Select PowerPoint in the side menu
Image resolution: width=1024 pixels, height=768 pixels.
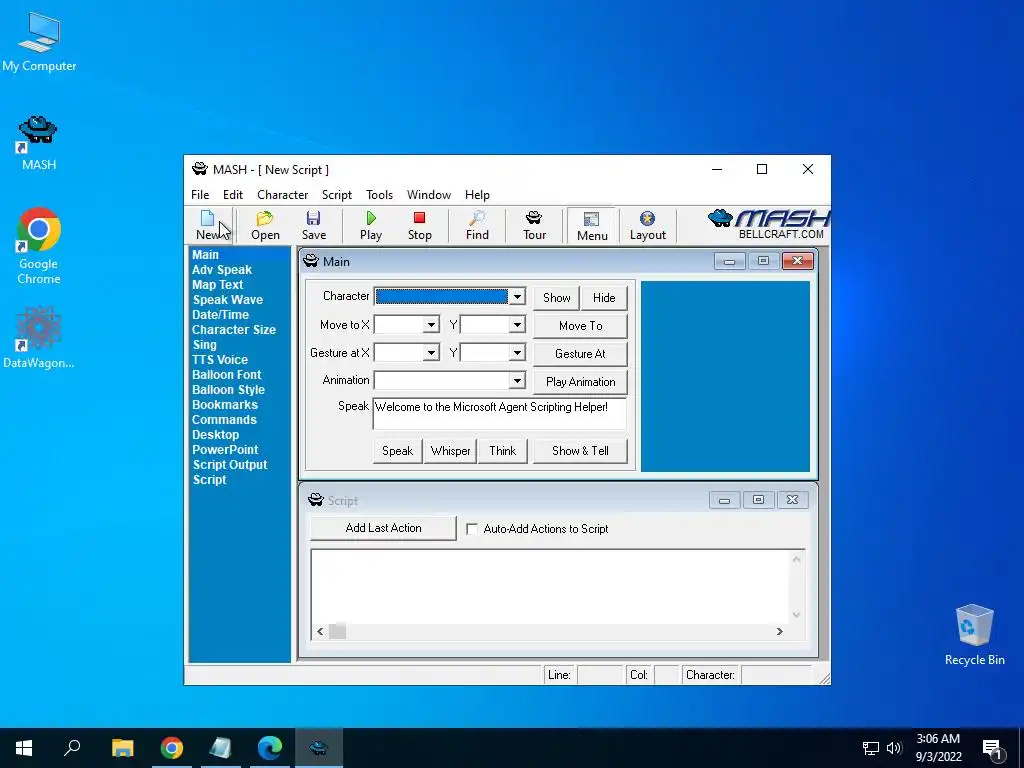click(225, 450)
